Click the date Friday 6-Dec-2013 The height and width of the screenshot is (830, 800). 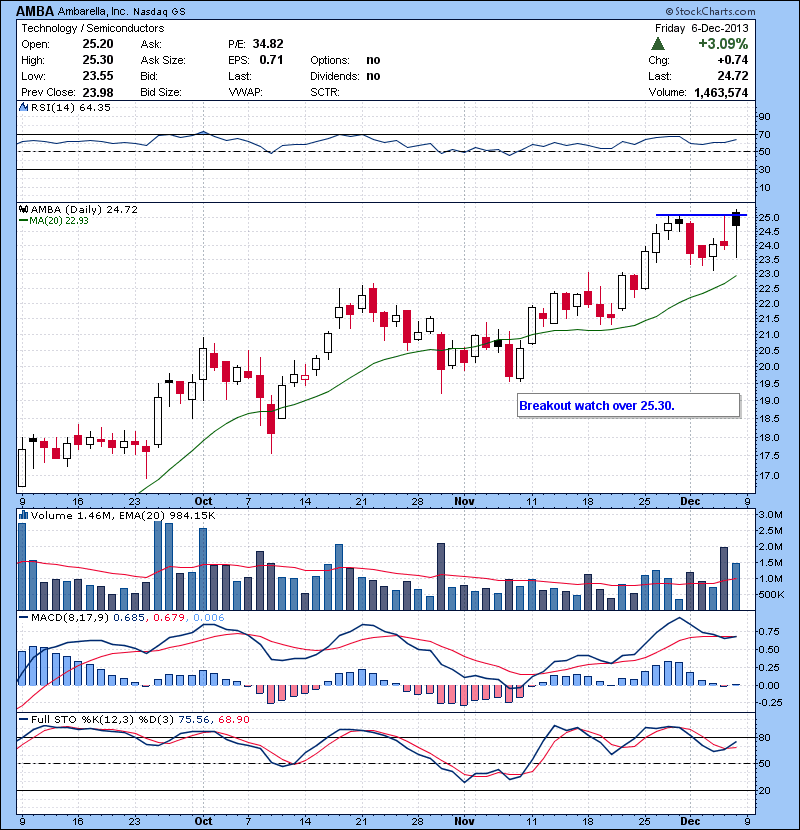click(702, 28)
